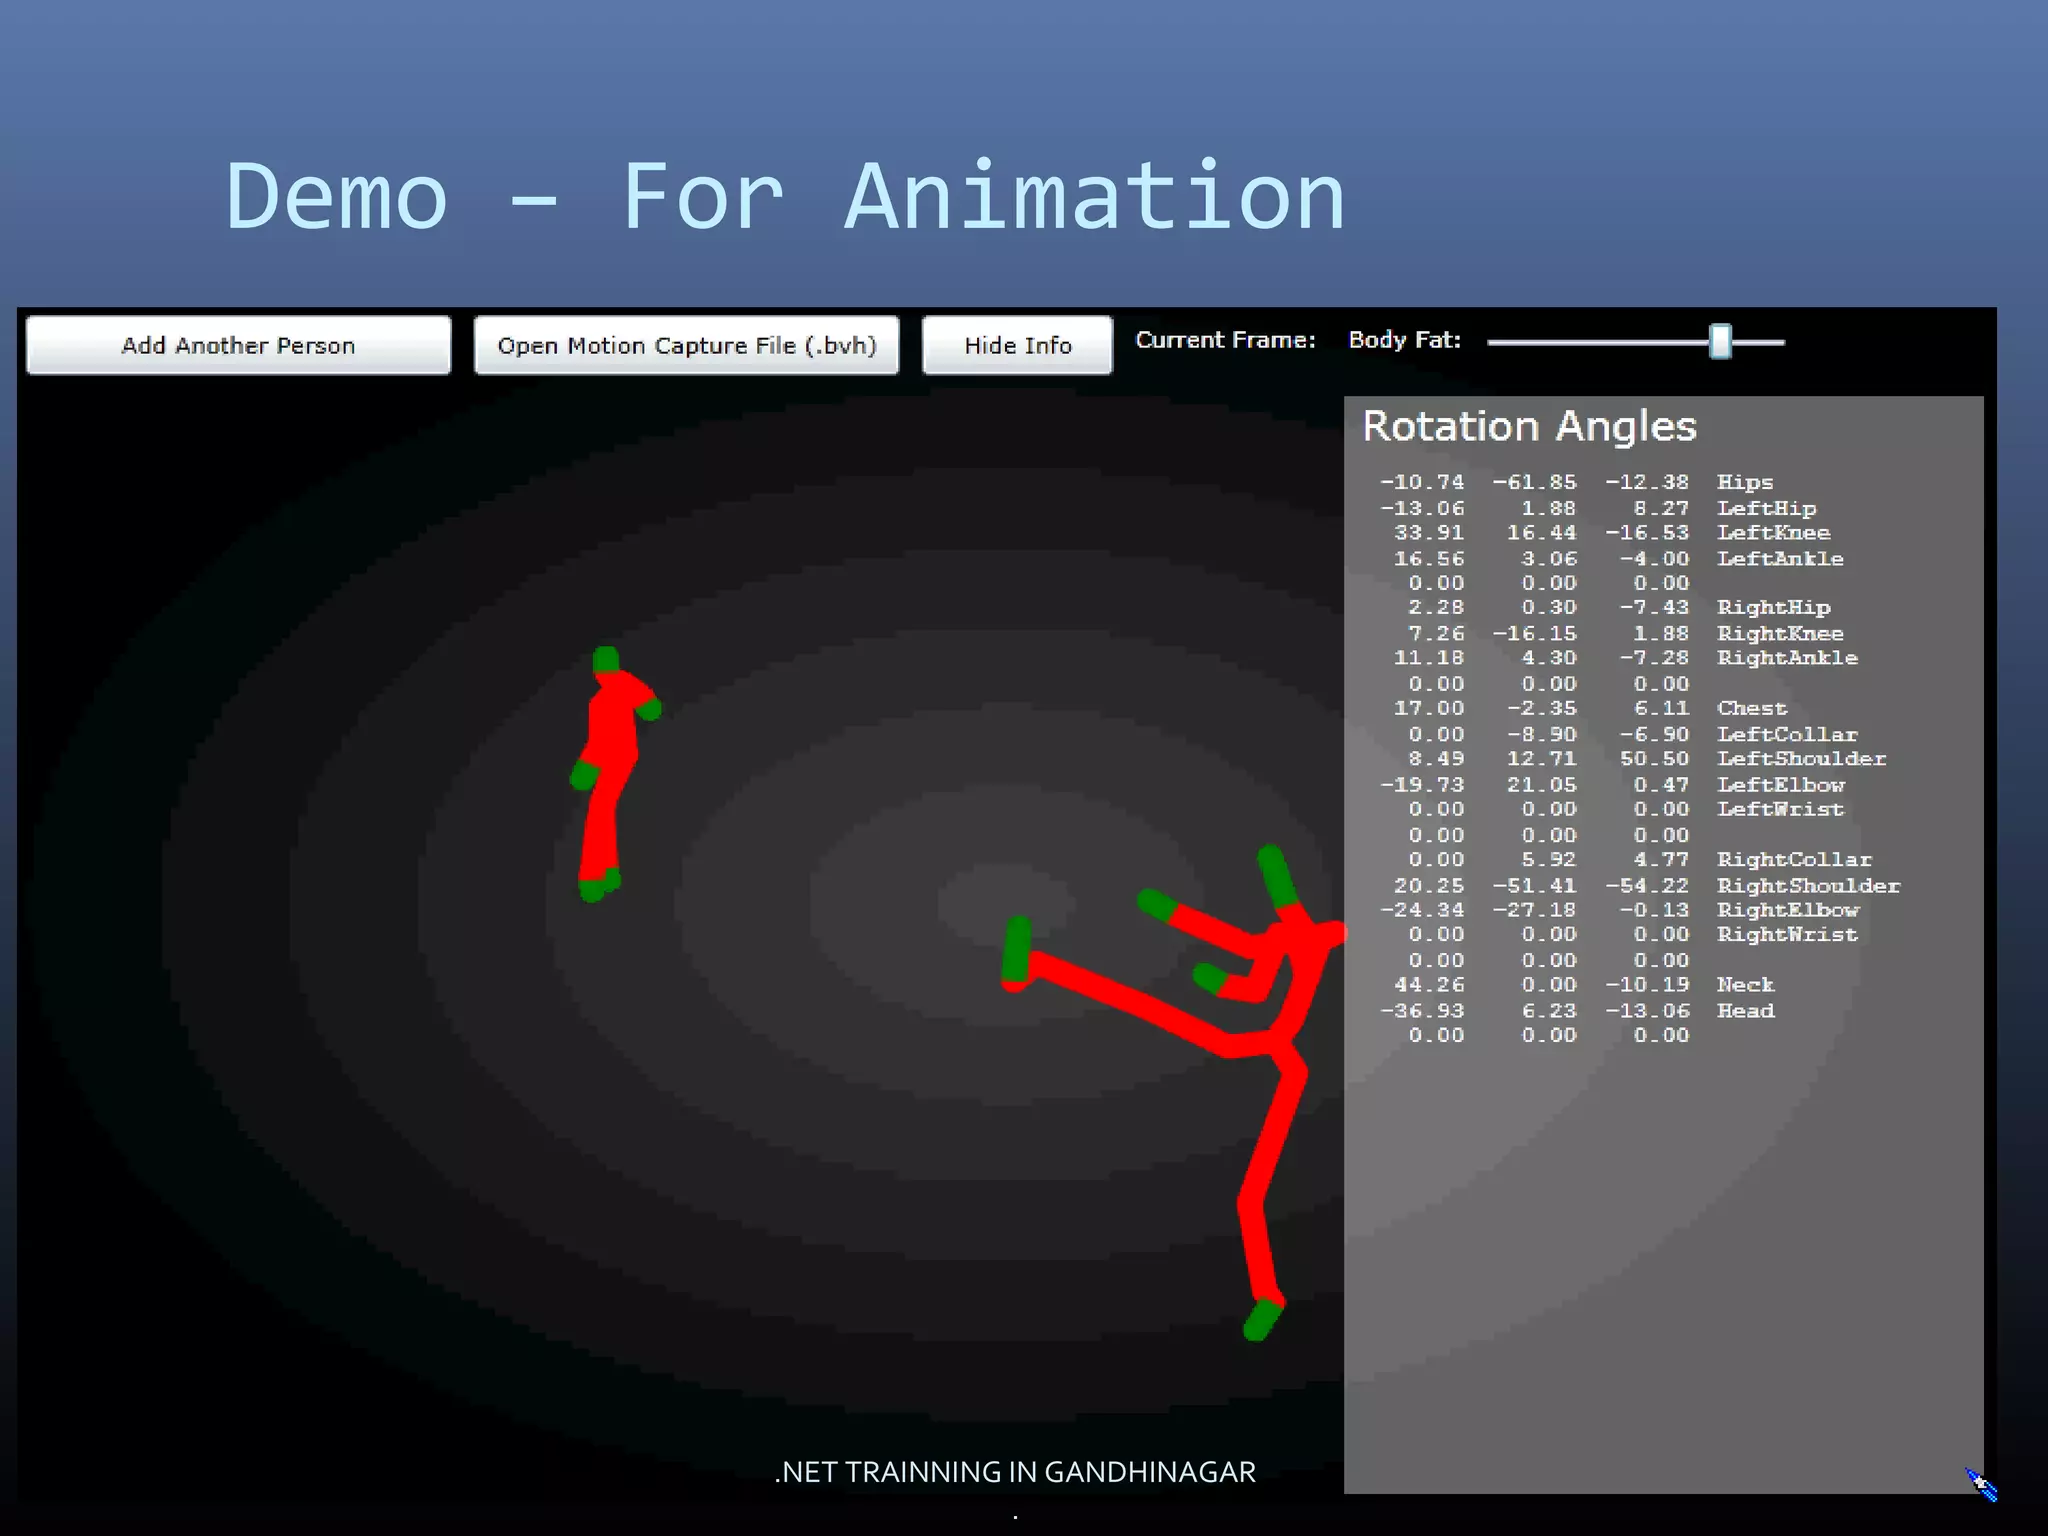Select the RightHip row label

coord(1774,608)
